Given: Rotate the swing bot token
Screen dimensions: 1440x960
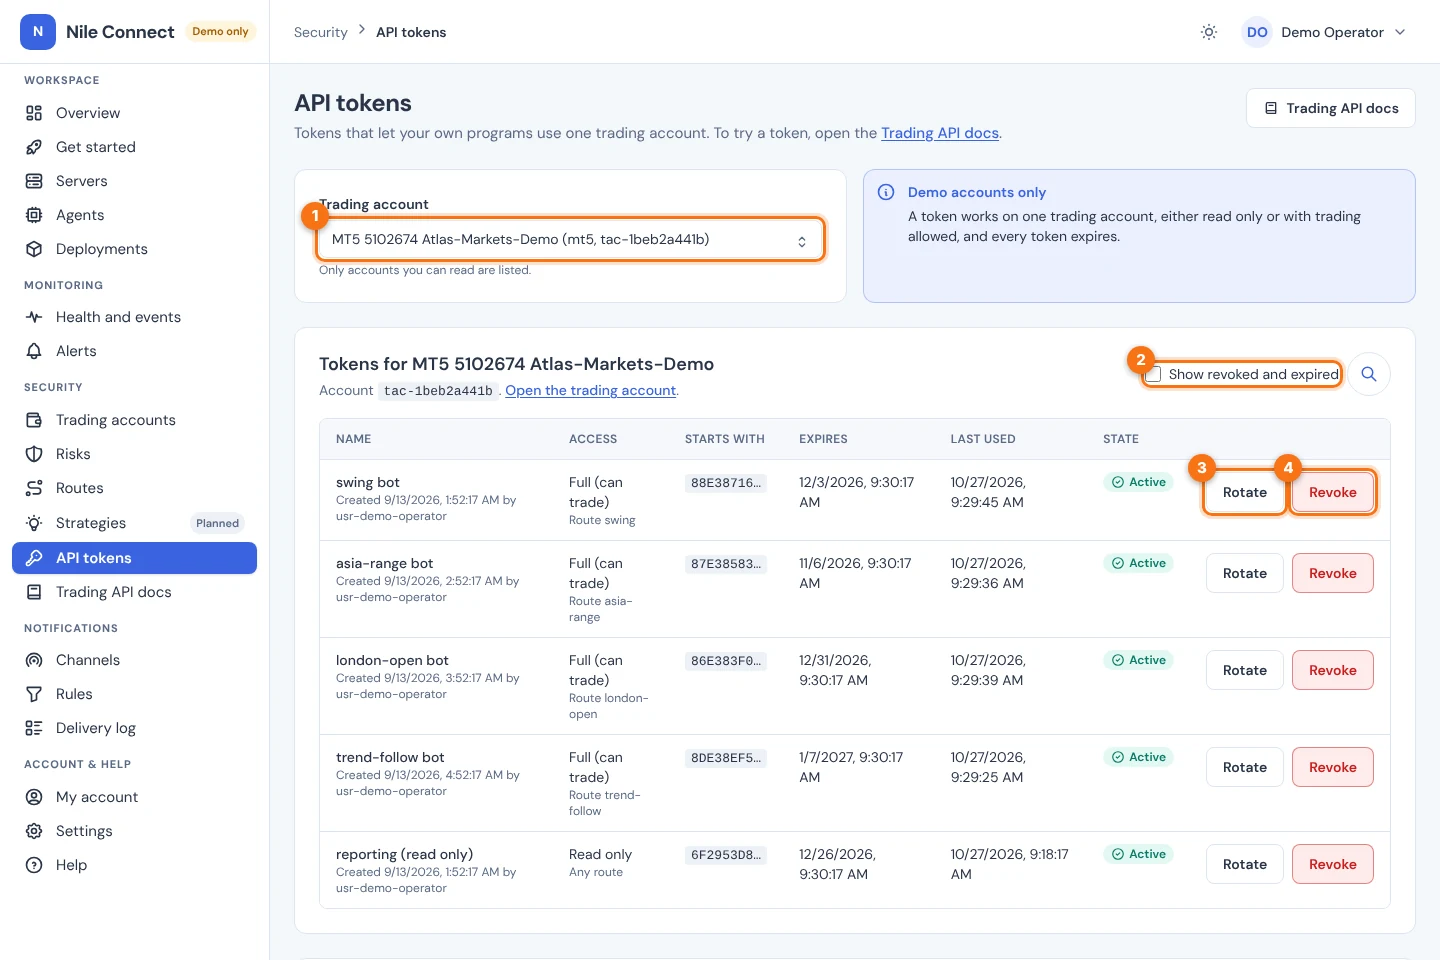Looking at the screenshot, I should click(x=1245, y=492).
